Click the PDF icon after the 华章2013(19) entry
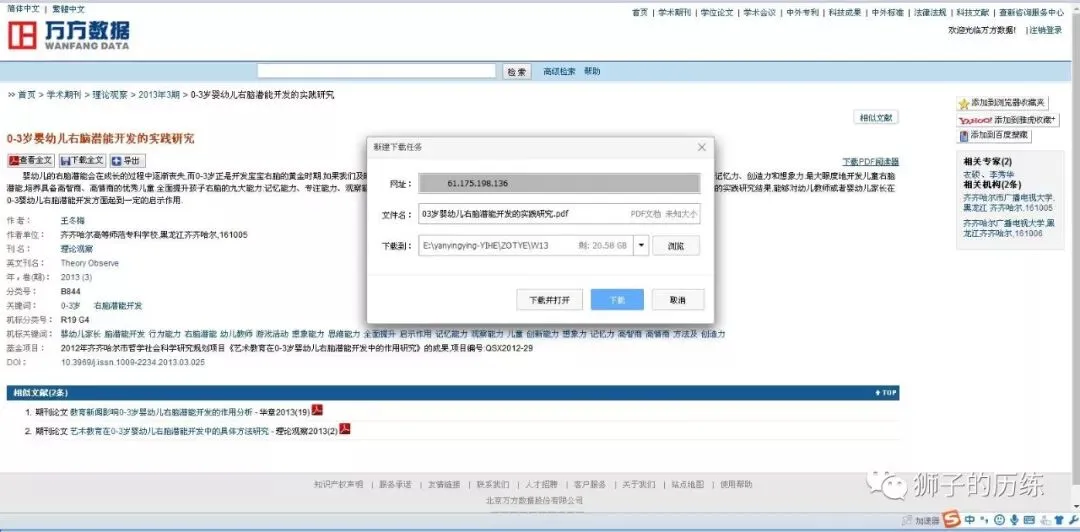The height and width of the screenshot is (532, 1080). (x=317, y=410)
